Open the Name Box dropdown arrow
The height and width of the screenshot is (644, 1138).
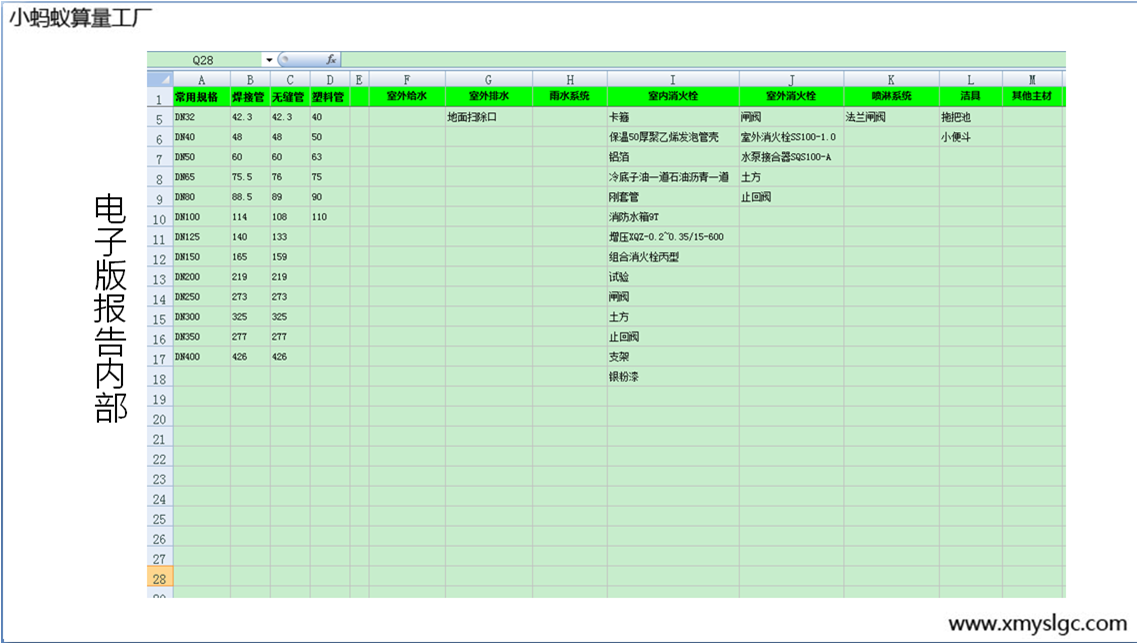point(269,60)
